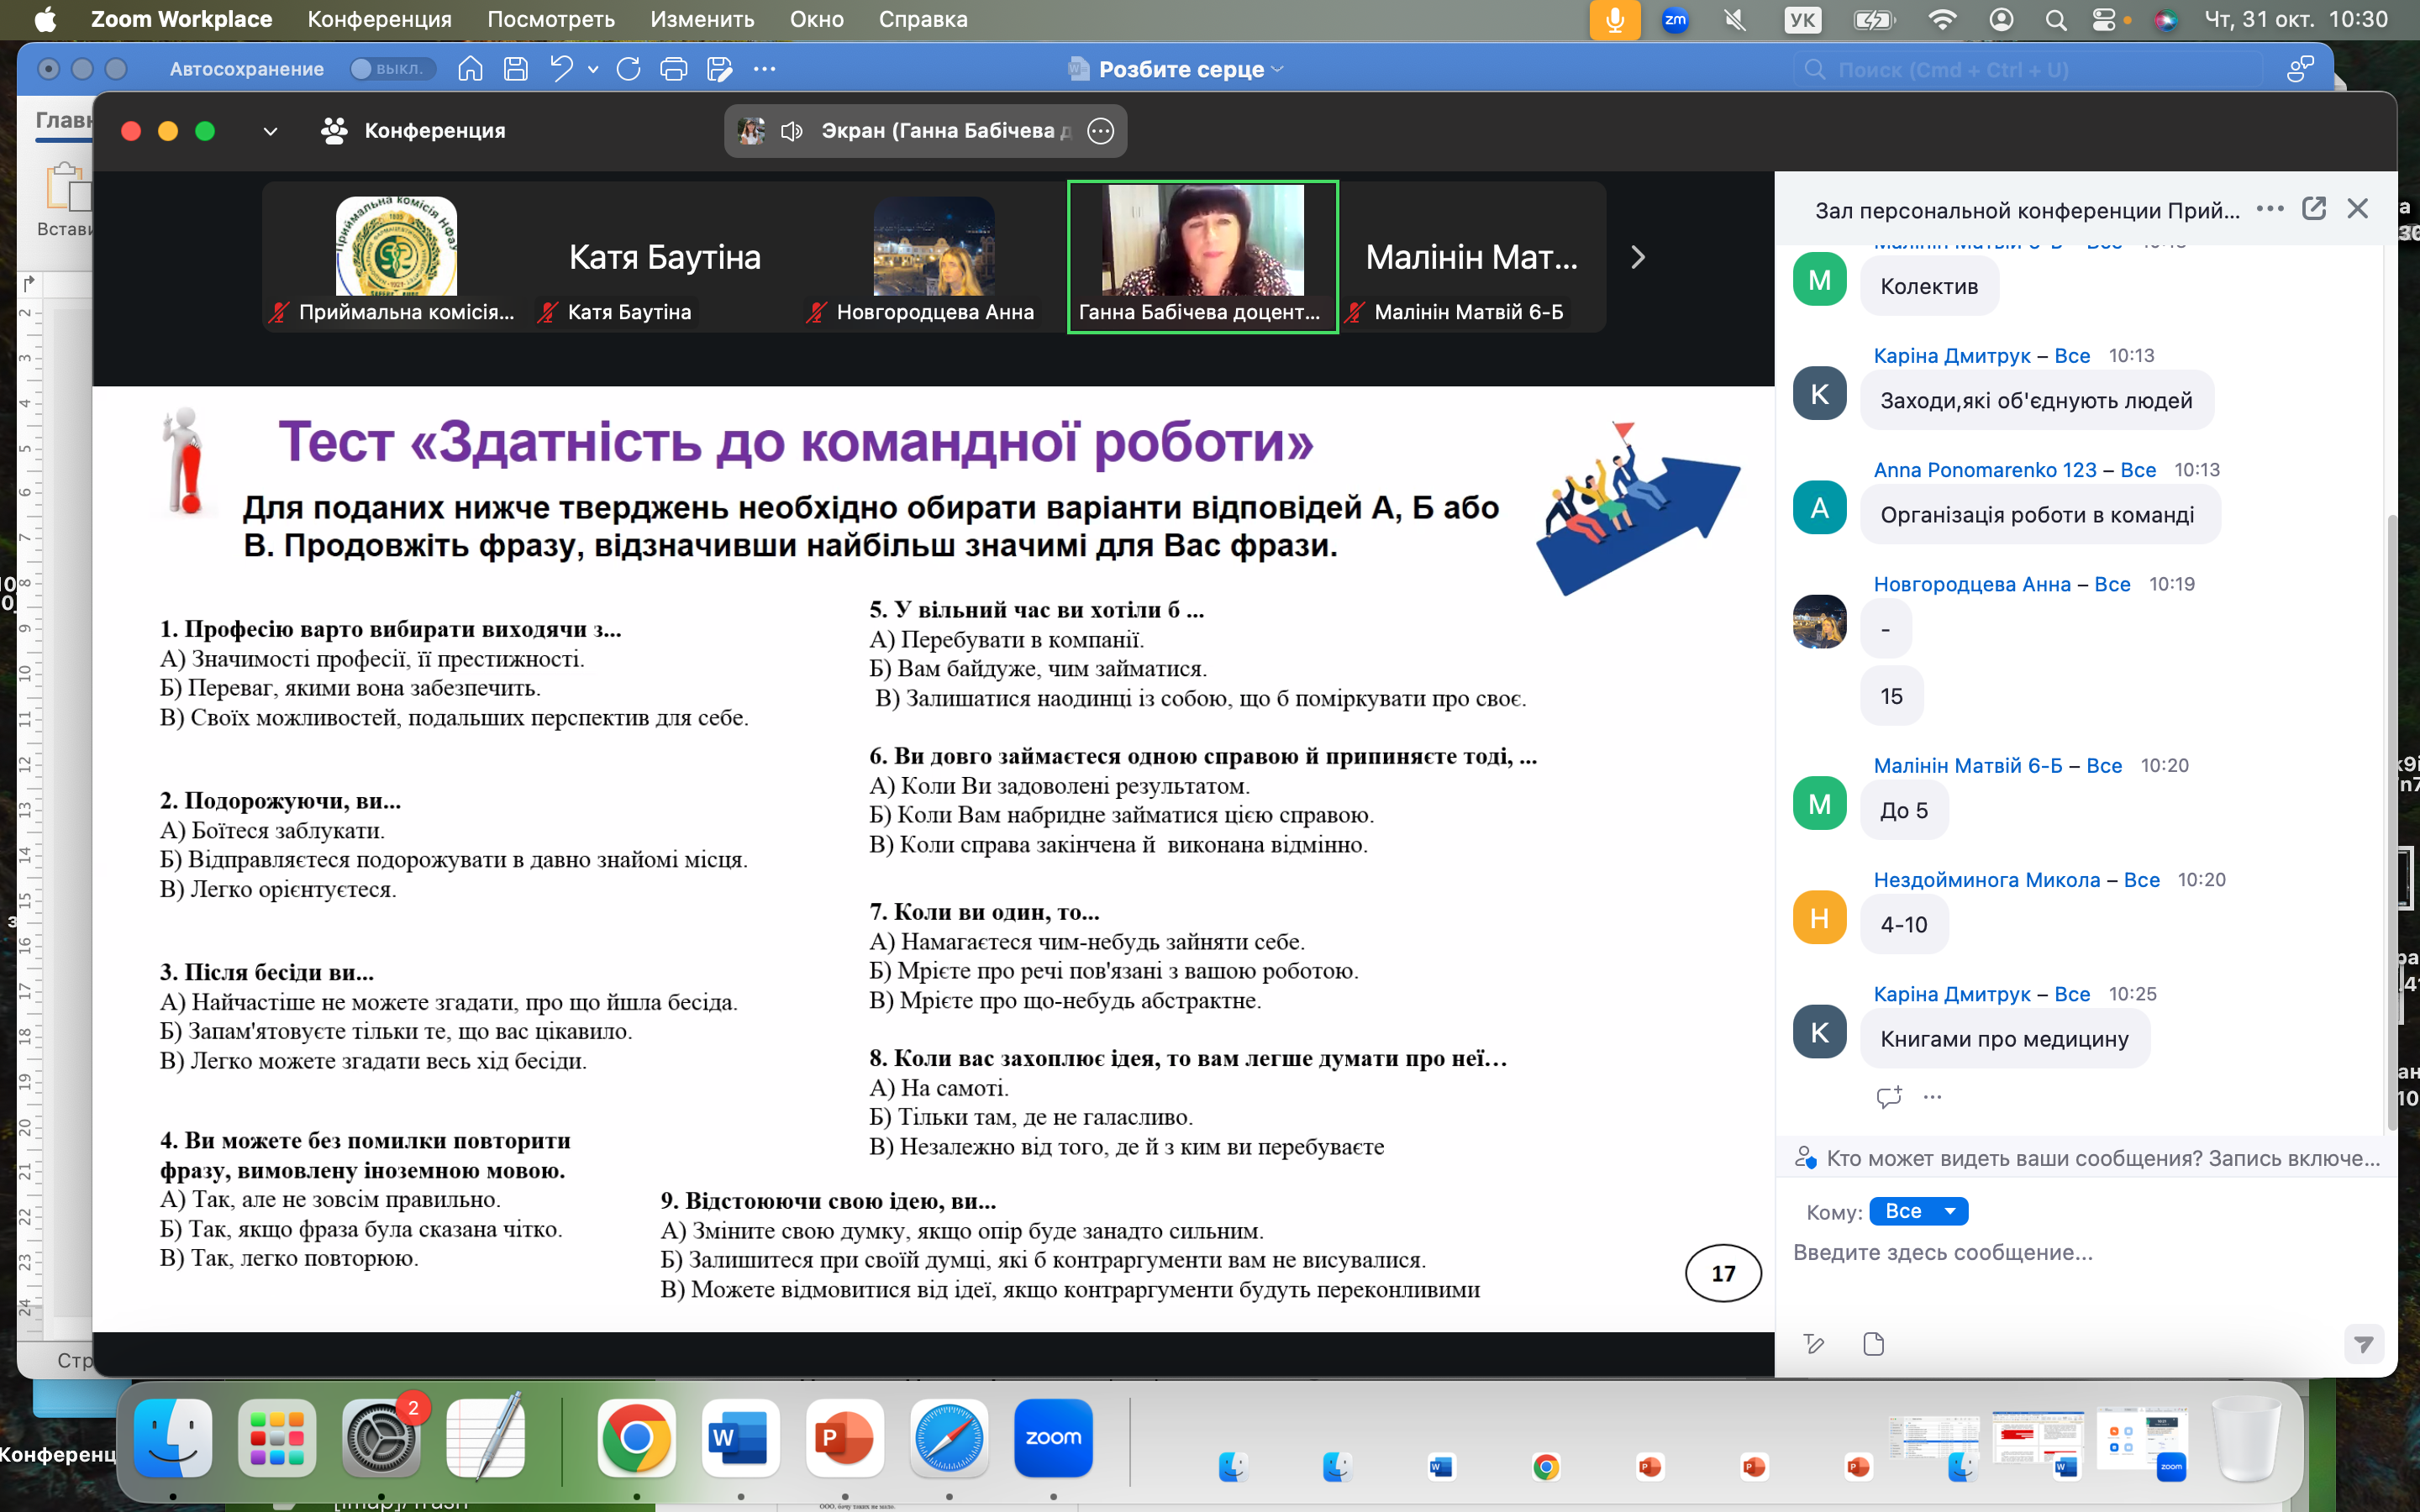The width and height of the screenshot is (2420, 1512).
Task: Click the Книгами про медицину message
Action: point(2005,1039)
